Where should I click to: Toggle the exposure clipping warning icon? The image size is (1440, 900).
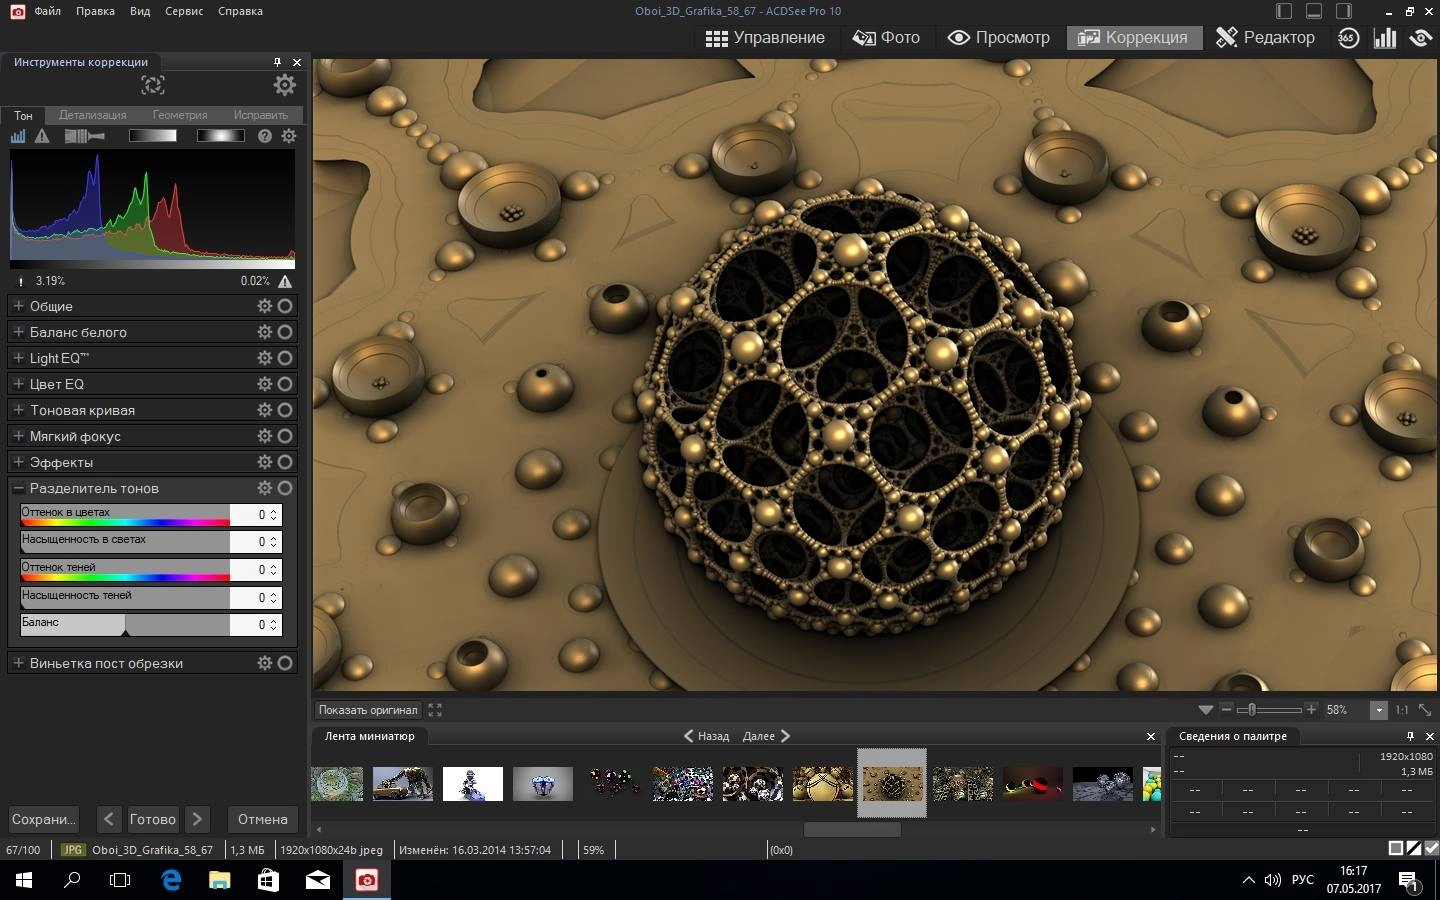(42, 136)
